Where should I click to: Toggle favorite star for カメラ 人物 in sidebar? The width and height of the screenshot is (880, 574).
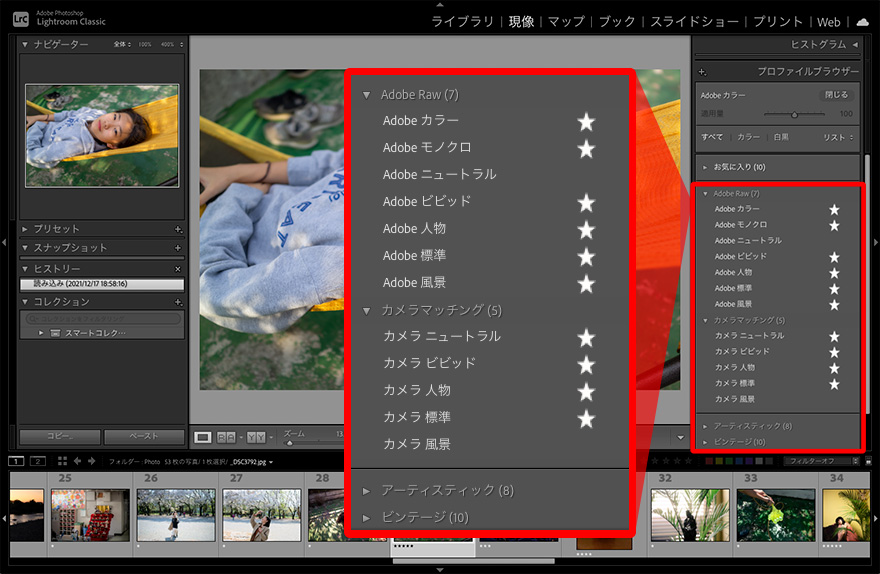click(x=834, y=368)
